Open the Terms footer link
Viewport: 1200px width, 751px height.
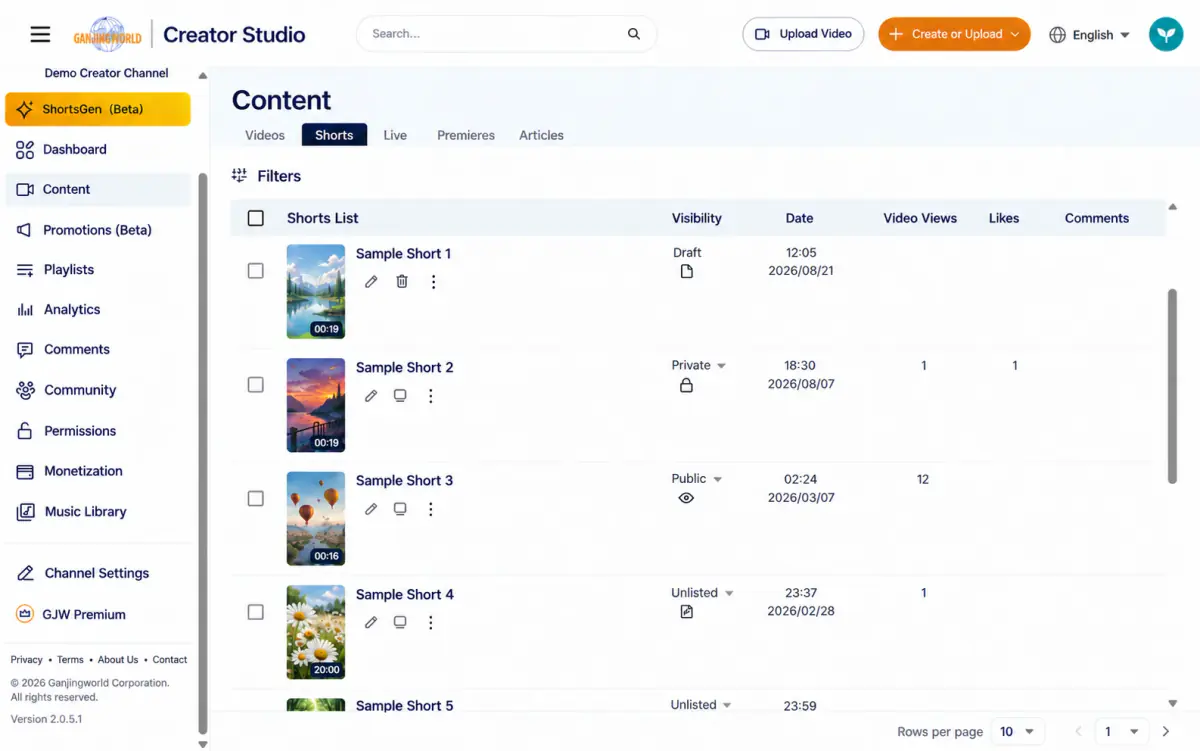(x=70, y=660)
